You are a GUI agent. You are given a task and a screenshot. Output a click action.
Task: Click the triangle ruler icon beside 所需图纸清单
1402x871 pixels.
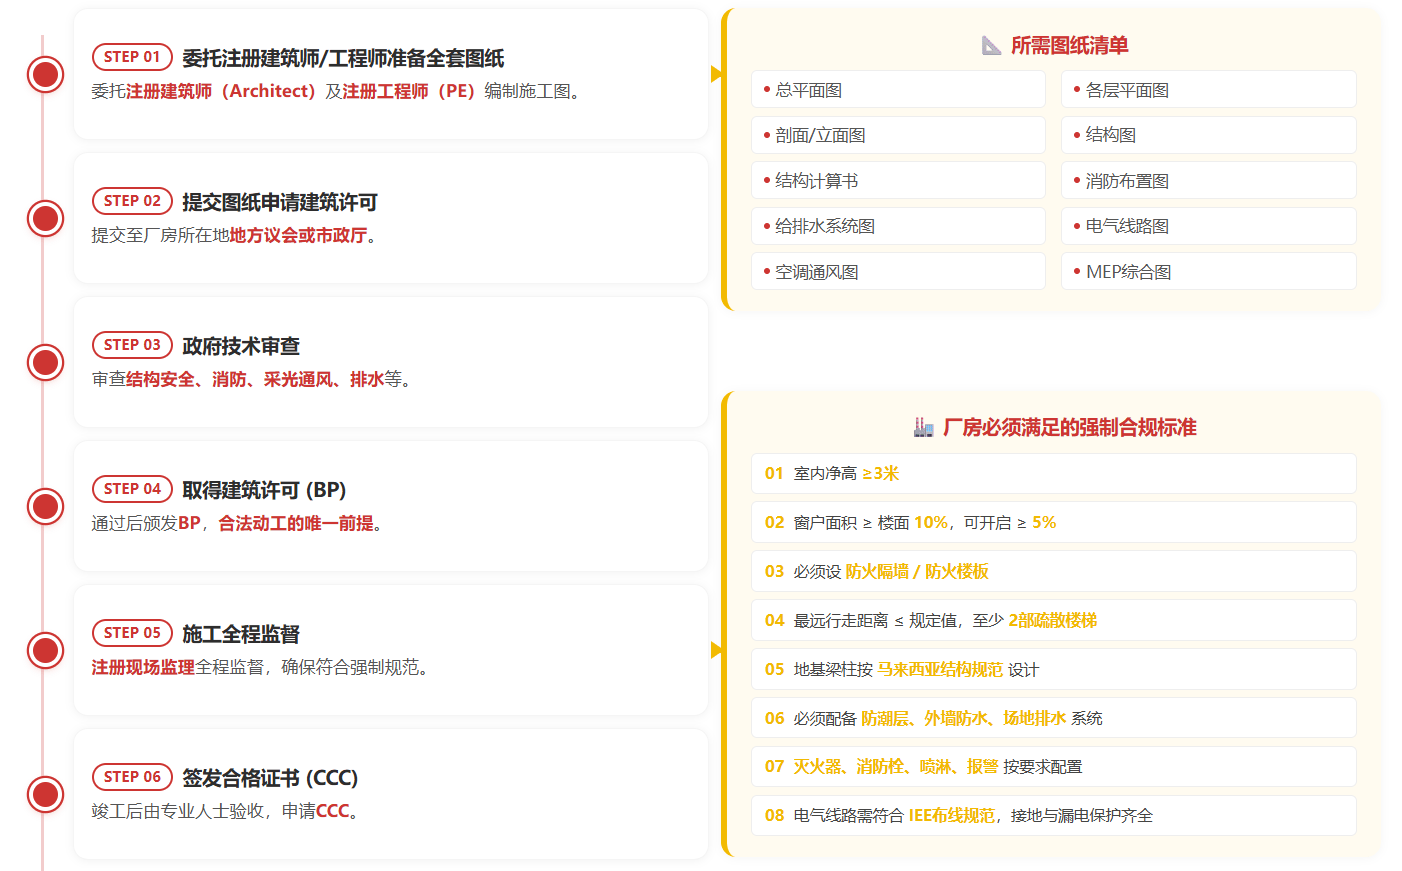[x=991, y=45]
